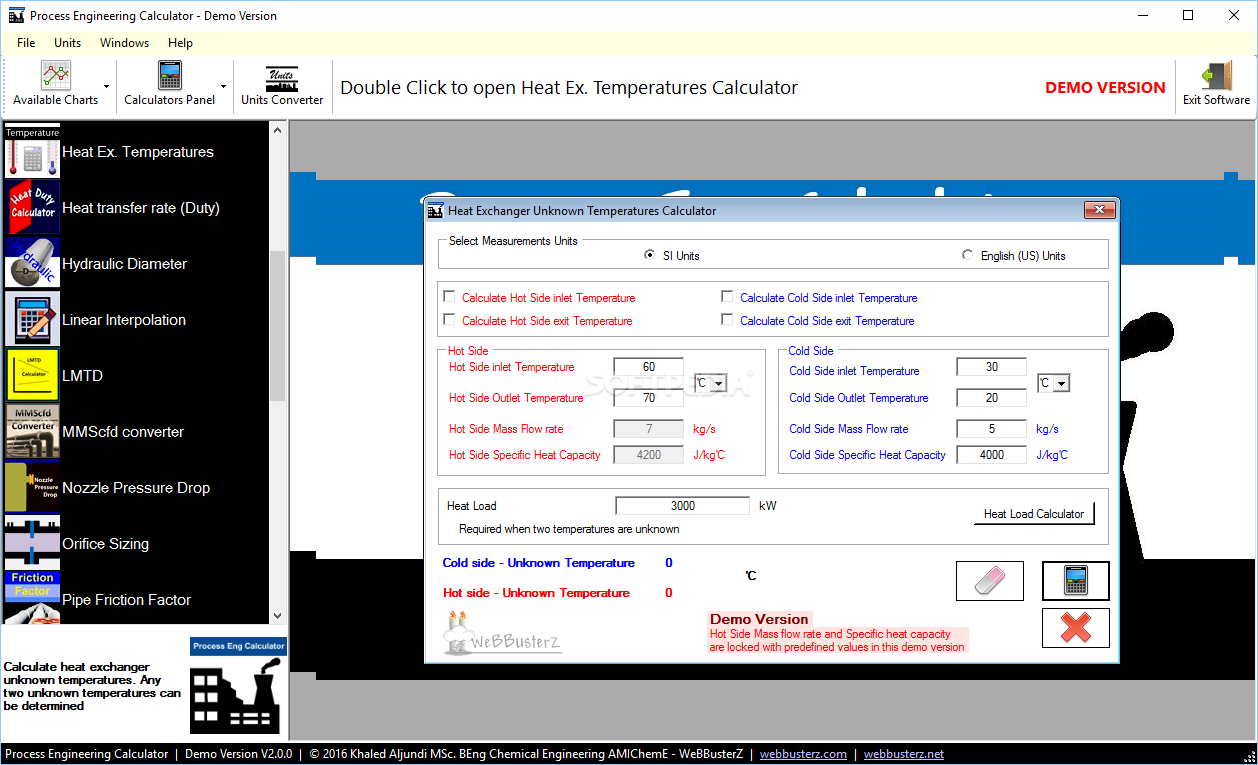Image resolution: width=1258 pixels, height=765 pixels.
Task: Open the Windows menu
Action: [x=124, y=43]
